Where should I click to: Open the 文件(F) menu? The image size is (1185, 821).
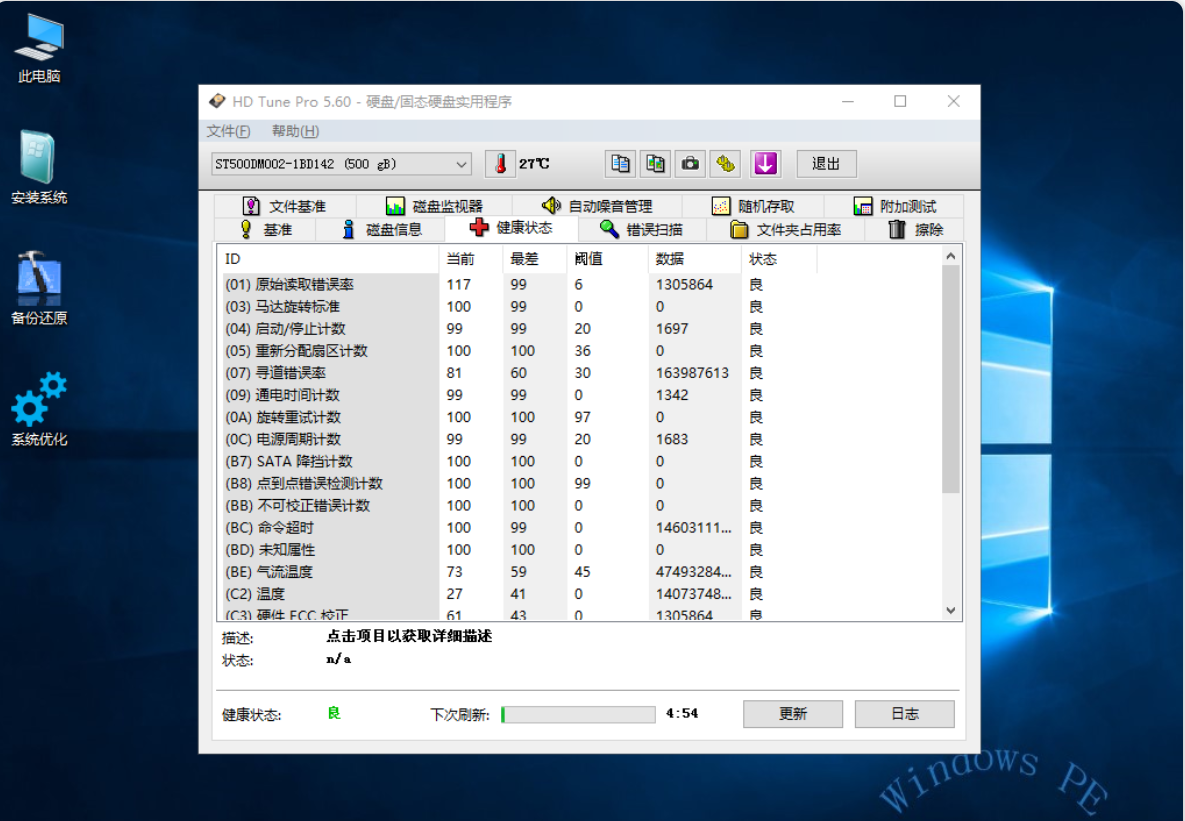coord(228,131)
